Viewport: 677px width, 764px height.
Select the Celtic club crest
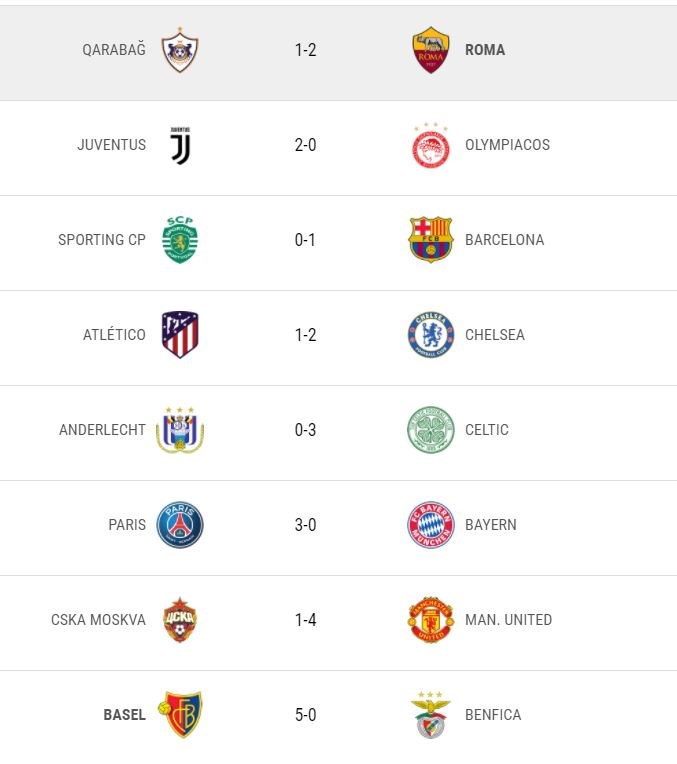coord(431,430)
